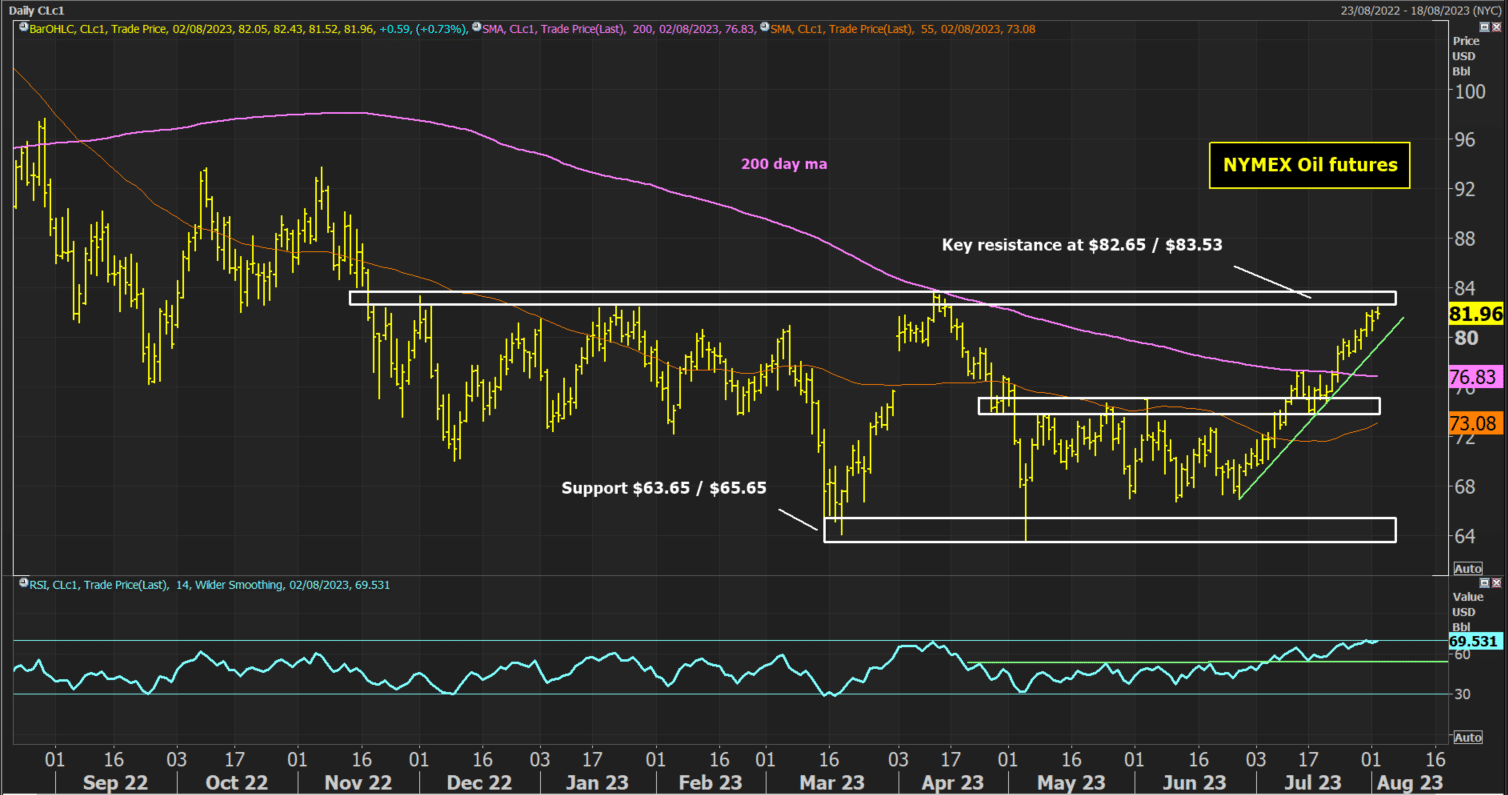The height and width of the screenshot is (795, 1508).
Task: Click the BarOHLC legend options icon
Action: coord(23,29)
